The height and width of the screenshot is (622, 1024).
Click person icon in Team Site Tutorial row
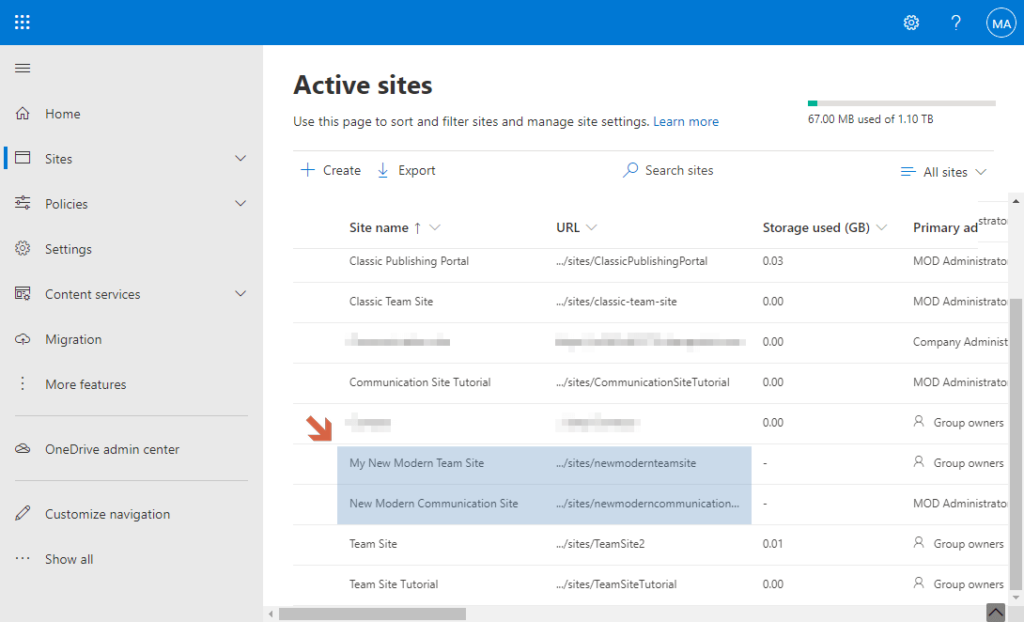919,583
